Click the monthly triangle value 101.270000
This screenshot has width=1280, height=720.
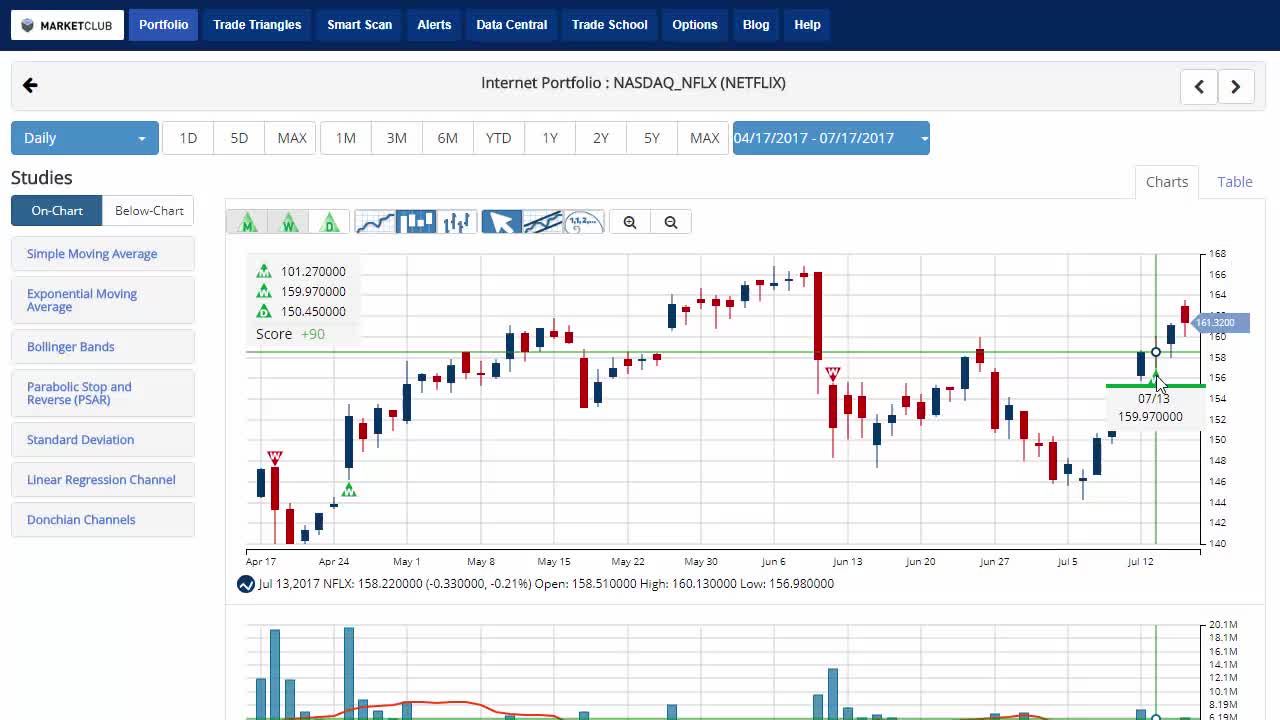point(313,271)
